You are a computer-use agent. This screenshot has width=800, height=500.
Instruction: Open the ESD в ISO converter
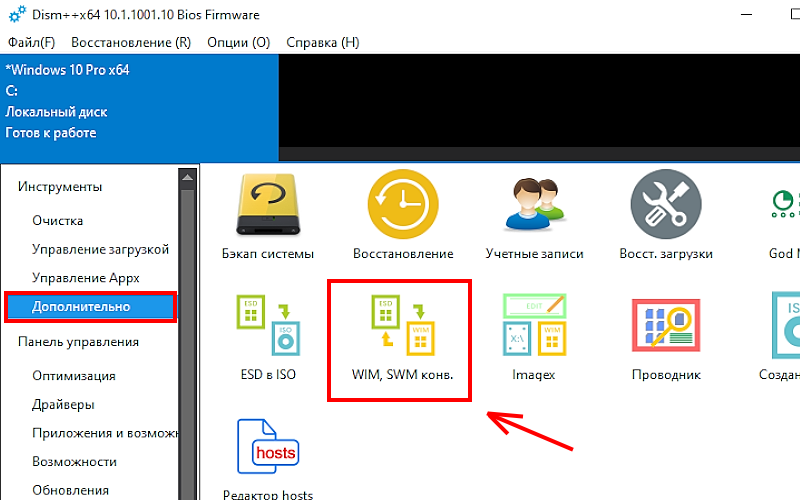coord(268,325)
